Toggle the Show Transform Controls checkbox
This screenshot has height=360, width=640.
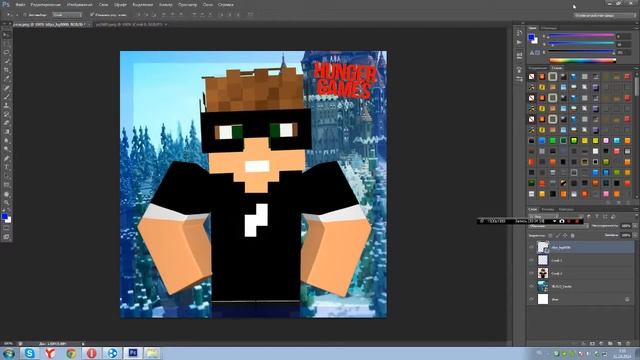pos(92,15)
